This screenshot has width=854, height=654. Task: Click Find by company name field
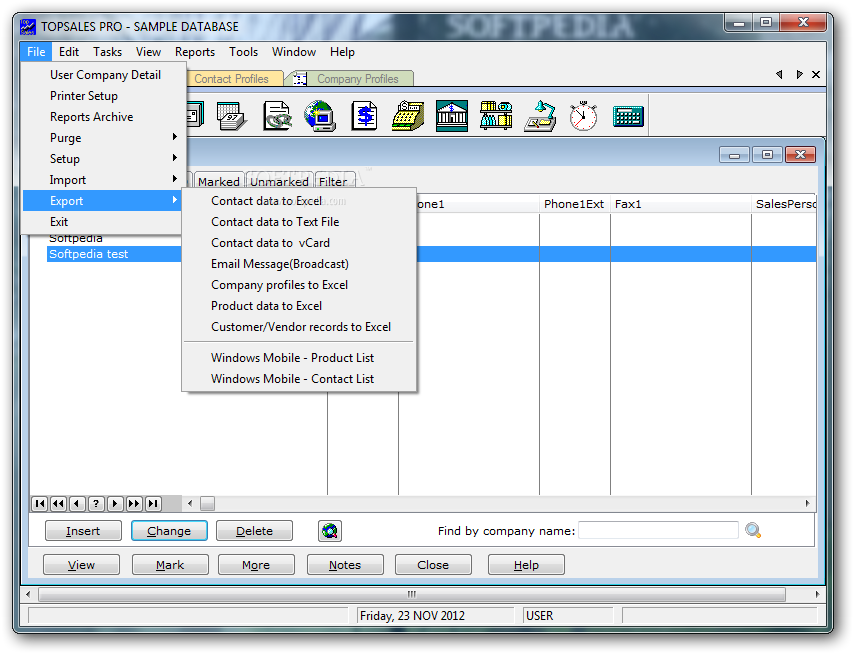[658, 530]
